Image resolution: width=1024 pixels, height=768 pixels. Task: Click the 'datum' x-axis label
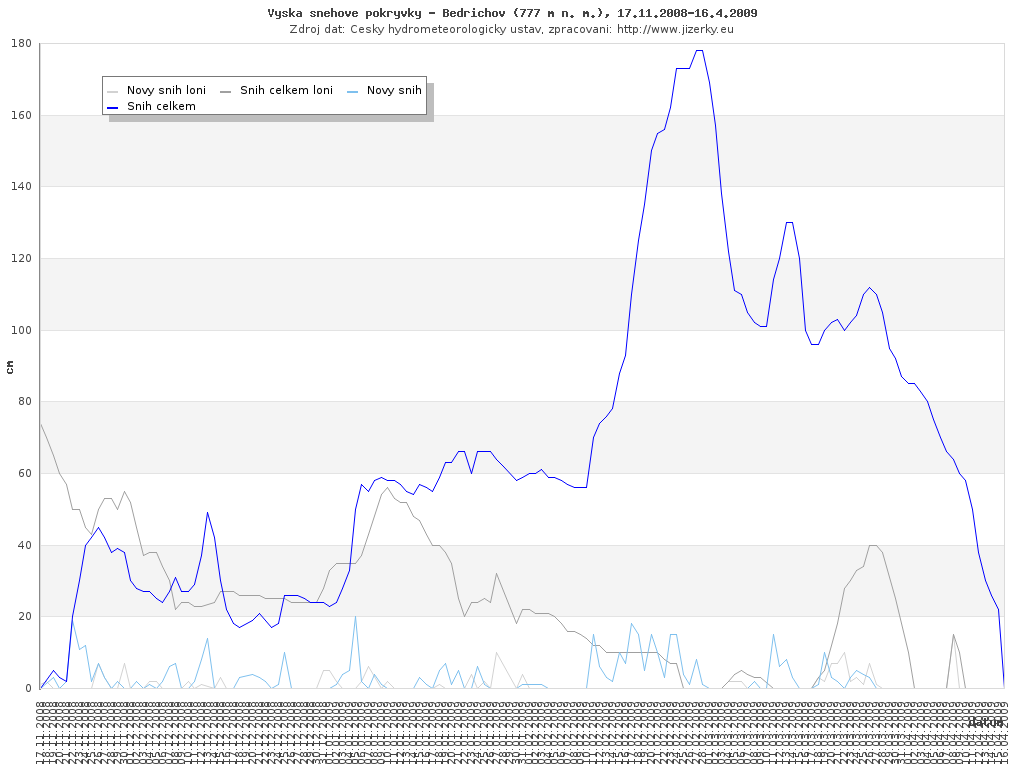(985, 721)
